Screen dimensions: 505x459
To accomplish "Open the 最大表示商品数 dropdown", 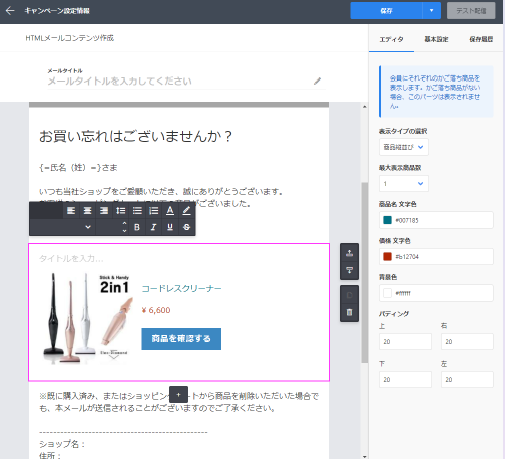I will (404, 184).
